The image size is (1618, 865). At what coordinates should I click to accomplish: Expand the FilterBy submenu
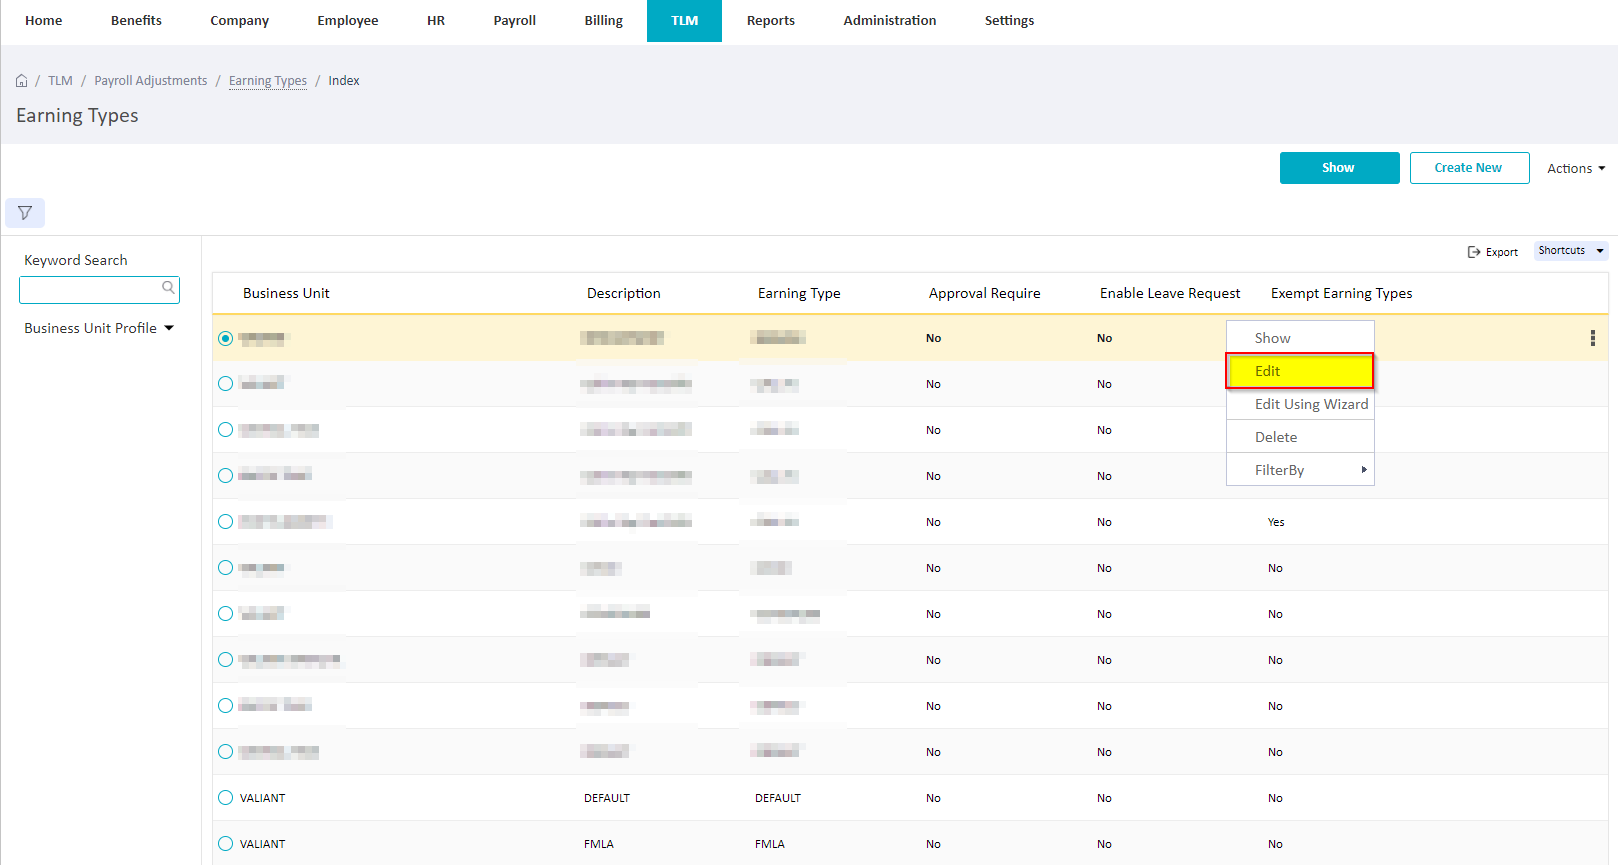coord(1300,470)
